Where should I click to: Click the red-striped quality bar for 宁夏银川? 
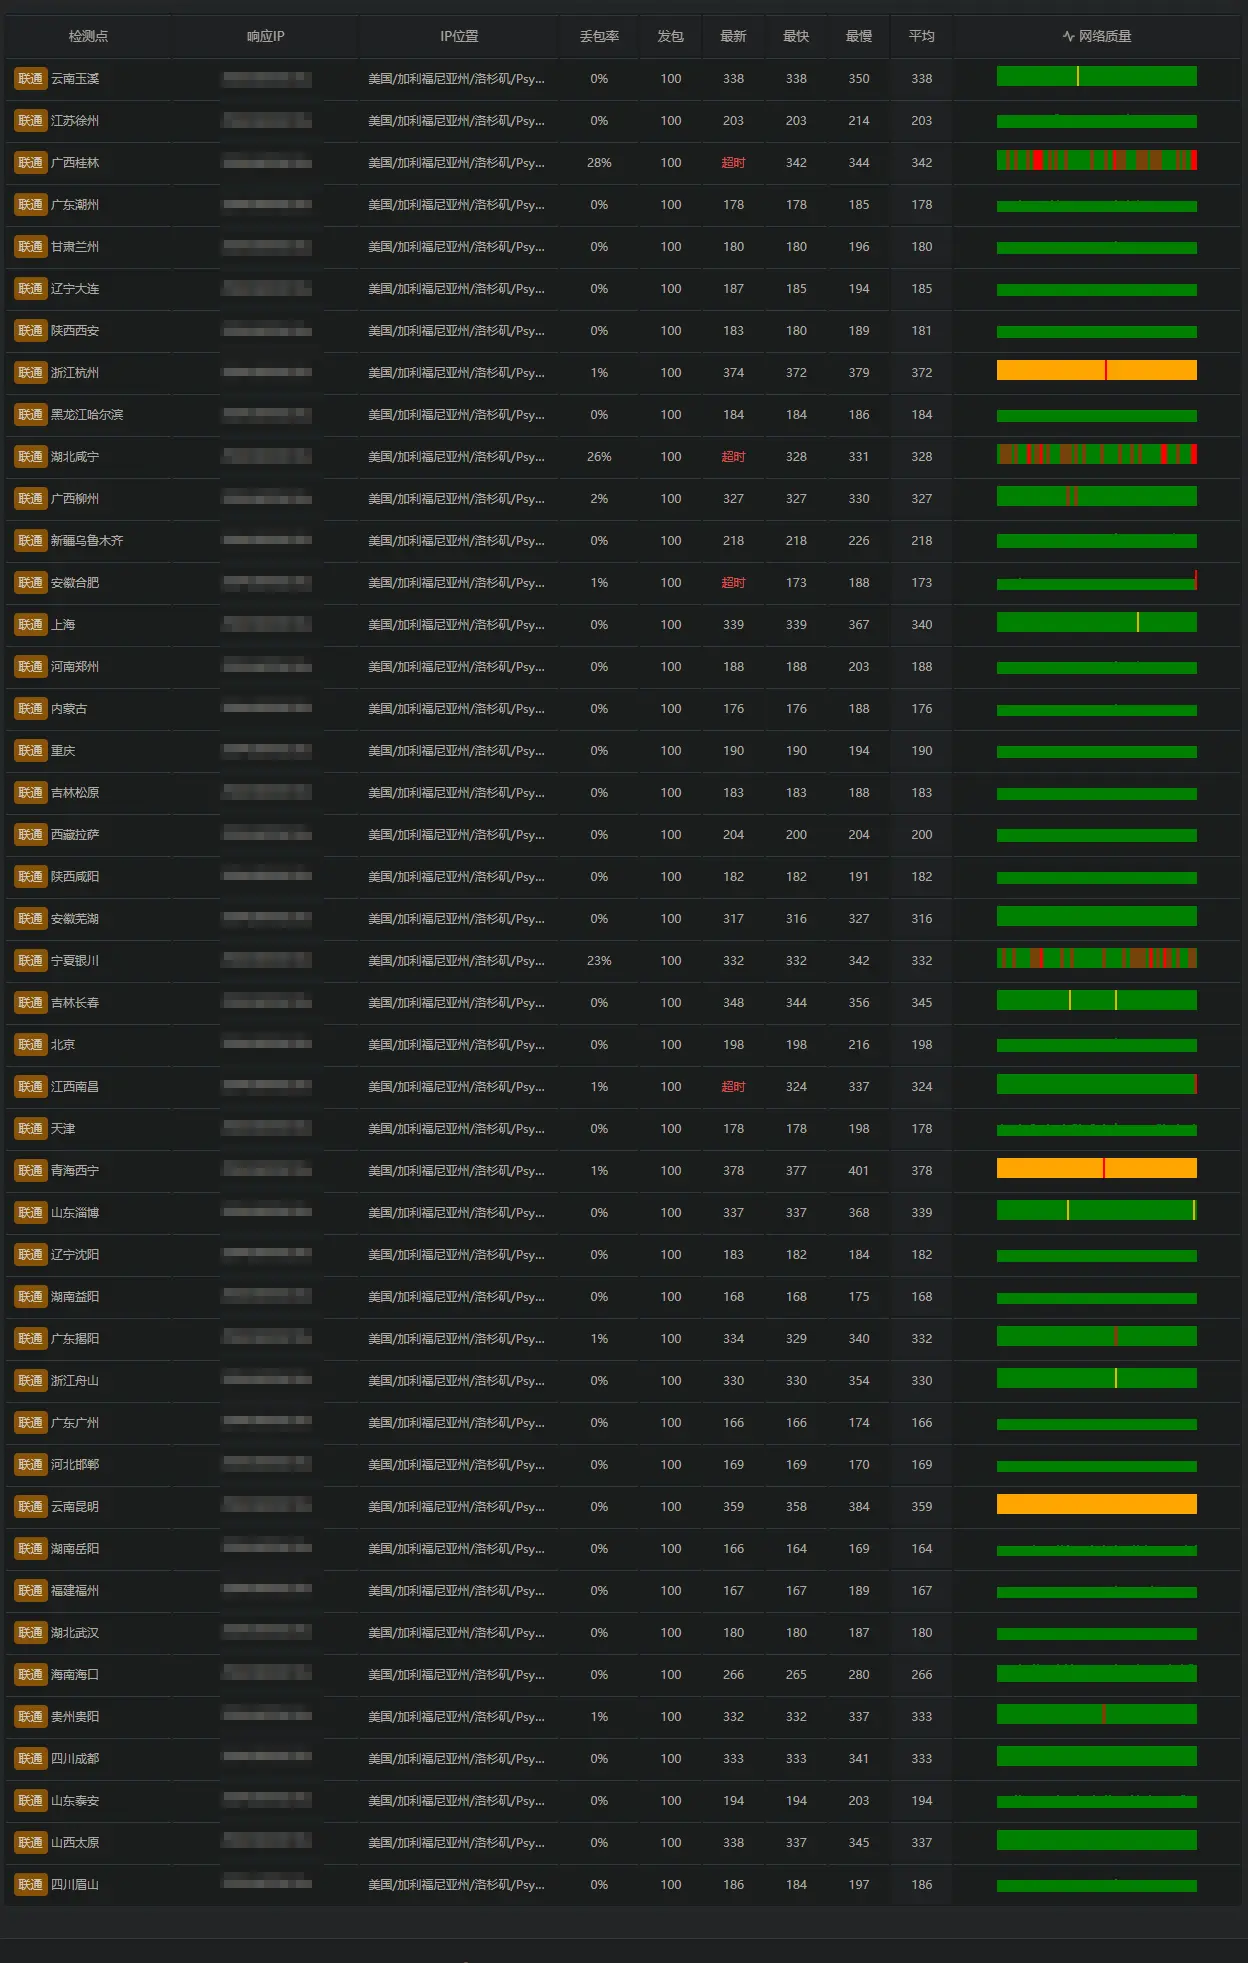click(x=1096, y=959)
